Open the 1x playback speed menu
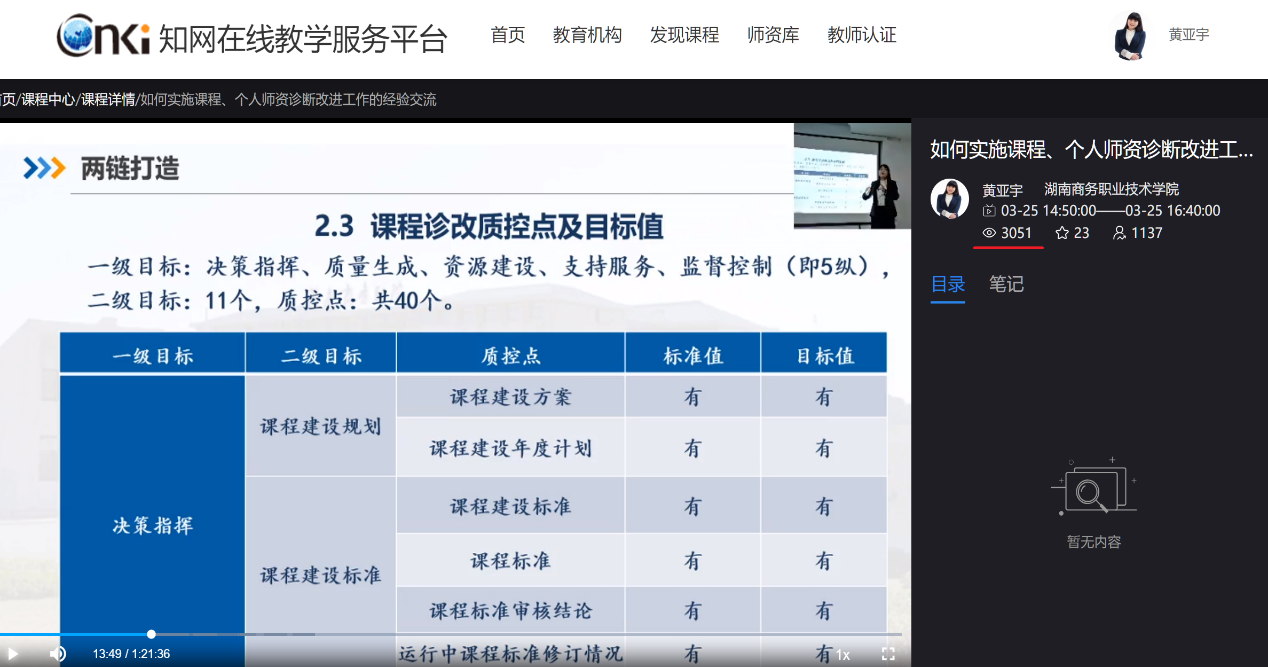The height and width of the screenshot is (667, 1268). 843,655
